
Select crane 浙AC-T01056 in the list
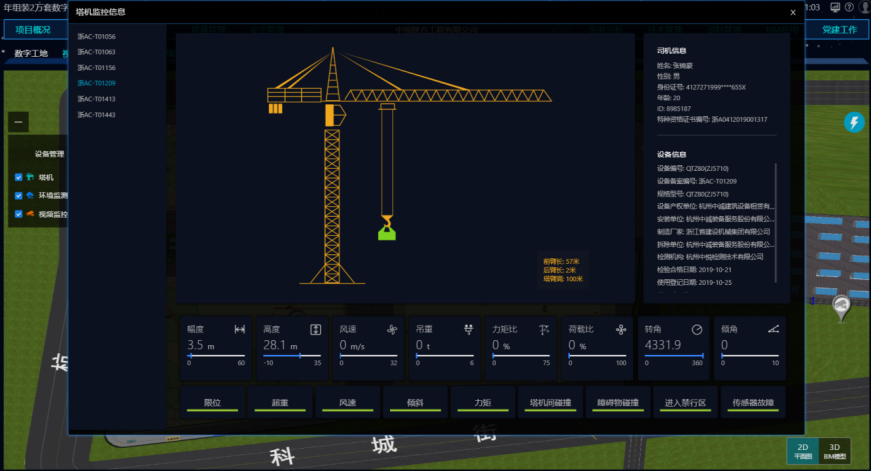pyautogui.click(x=97, y=37)
